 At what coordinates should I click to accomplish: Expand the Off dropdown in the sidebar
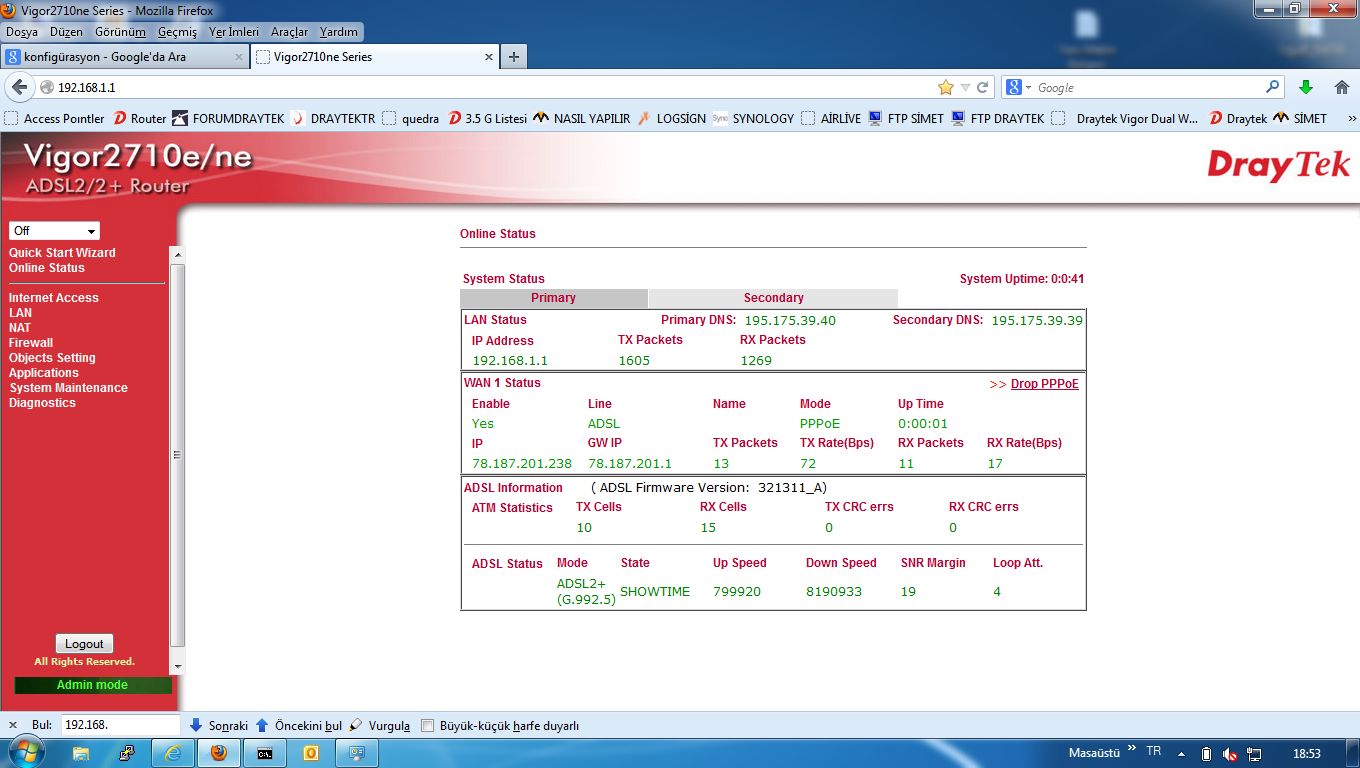(54, 231)
